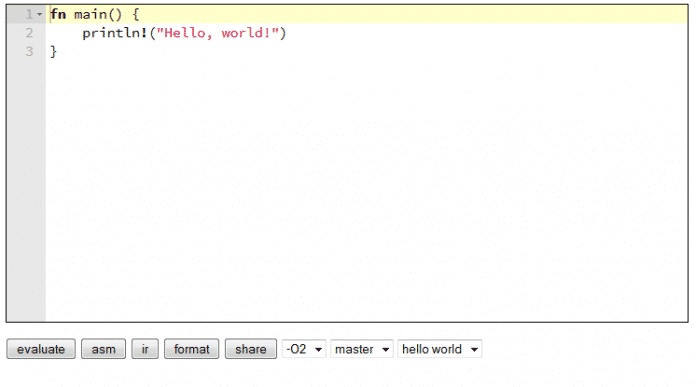Open the hello world examples dropdown
This screenshot has width=696, height=387.
tap(439, 349)
